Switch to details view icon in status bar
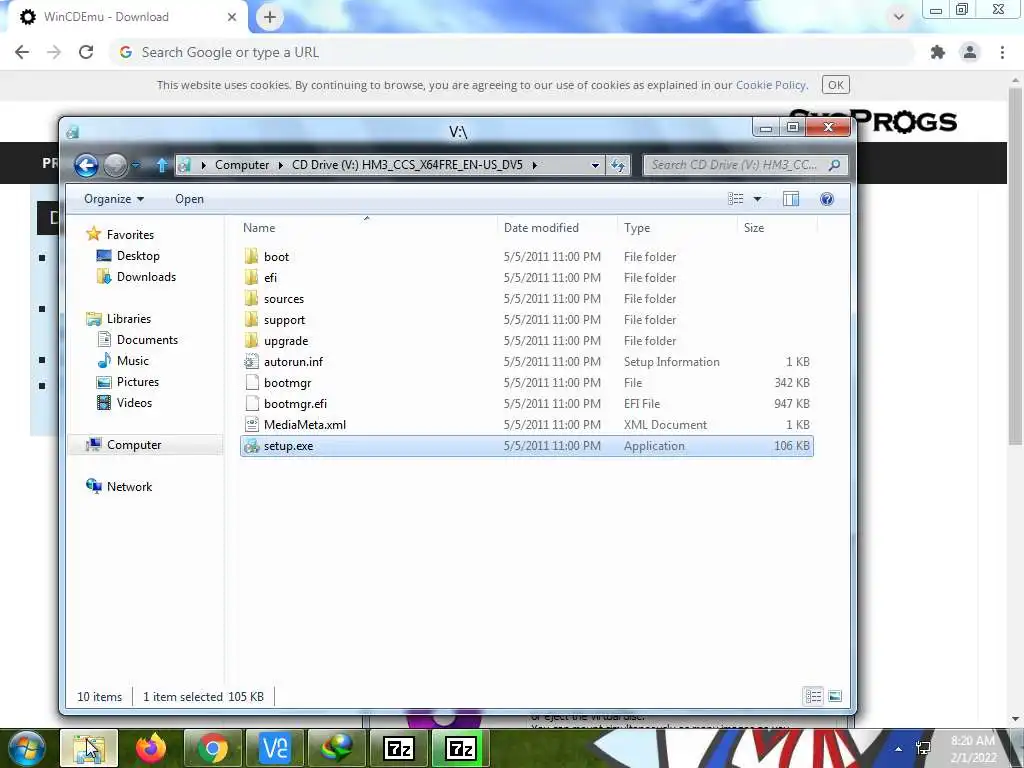This screenshot has width=1024, height=768. (814, 696)
